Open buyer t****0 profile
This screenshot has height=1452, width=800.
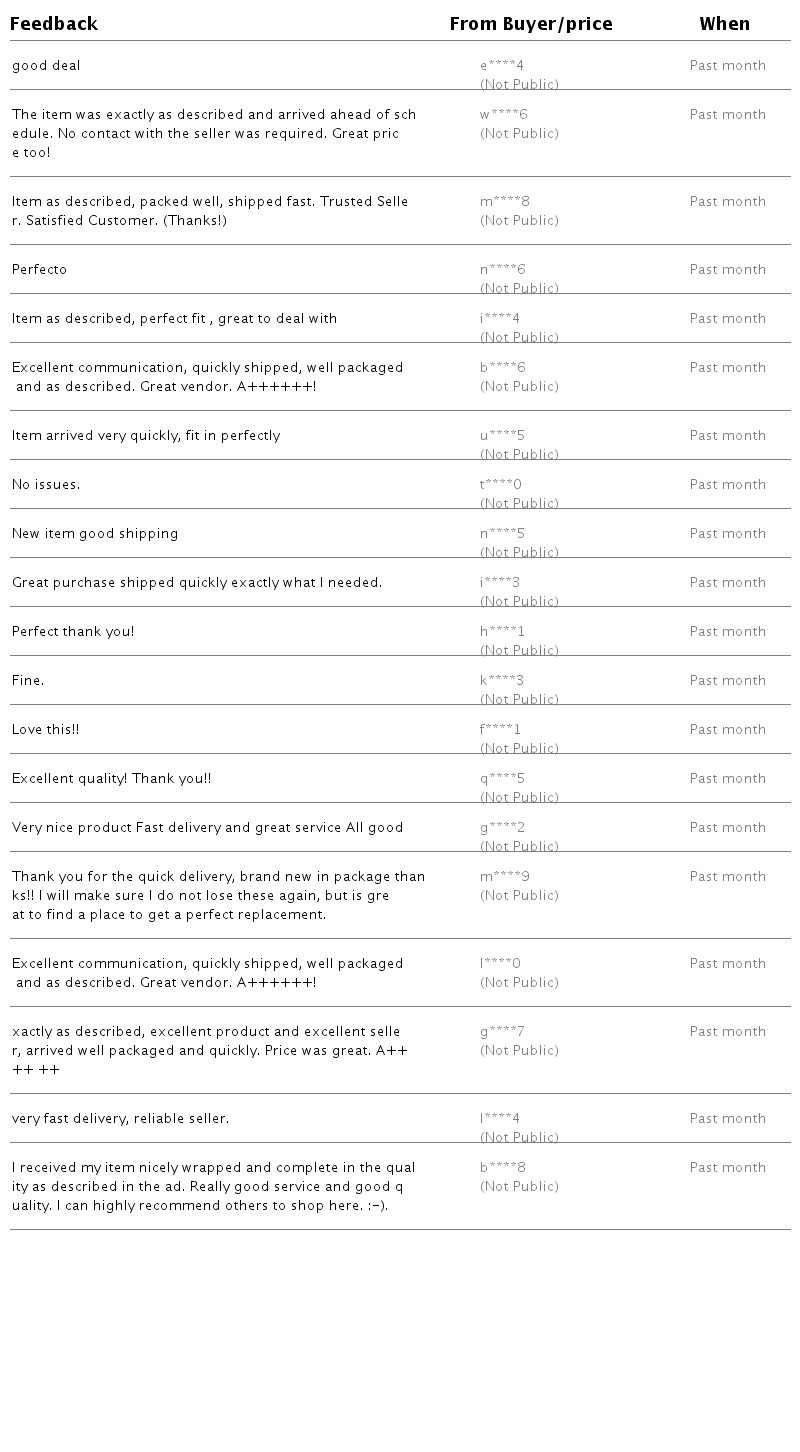click(500, 485)
